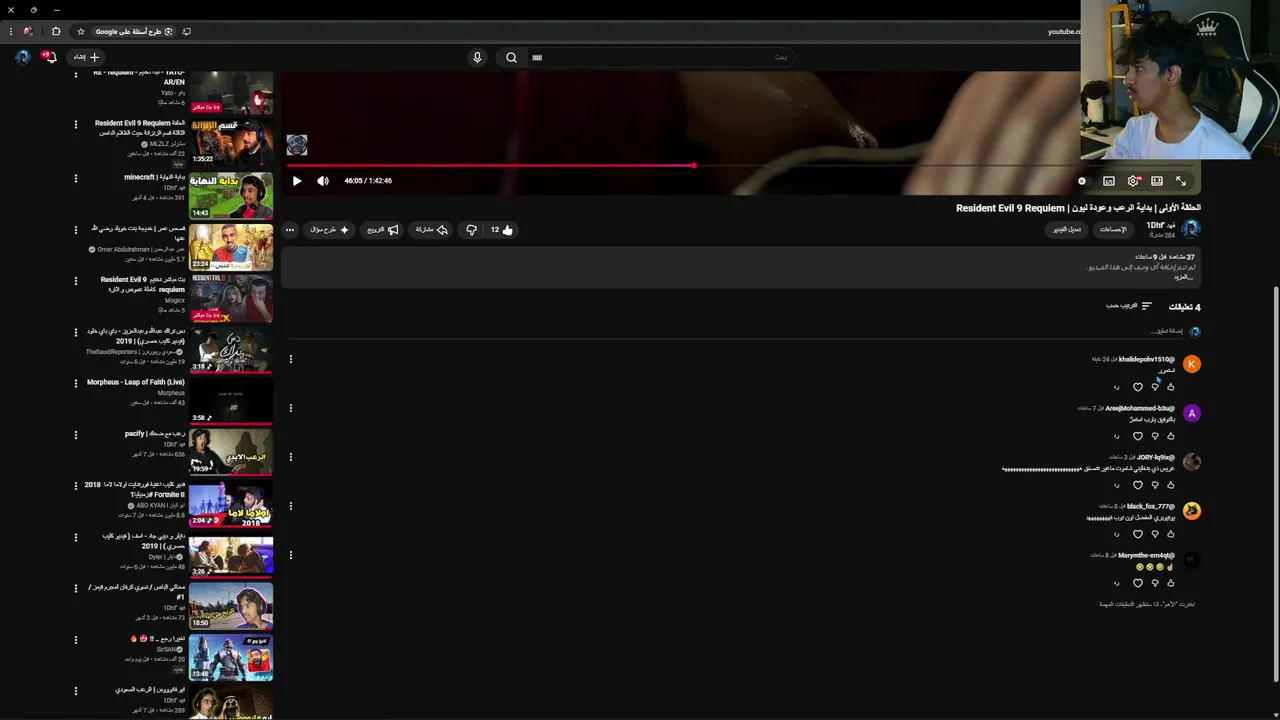Open khalidepohv1510's orange K avatar
Viewport: 1280px width, 720px height.
[x=1191, y=364]
